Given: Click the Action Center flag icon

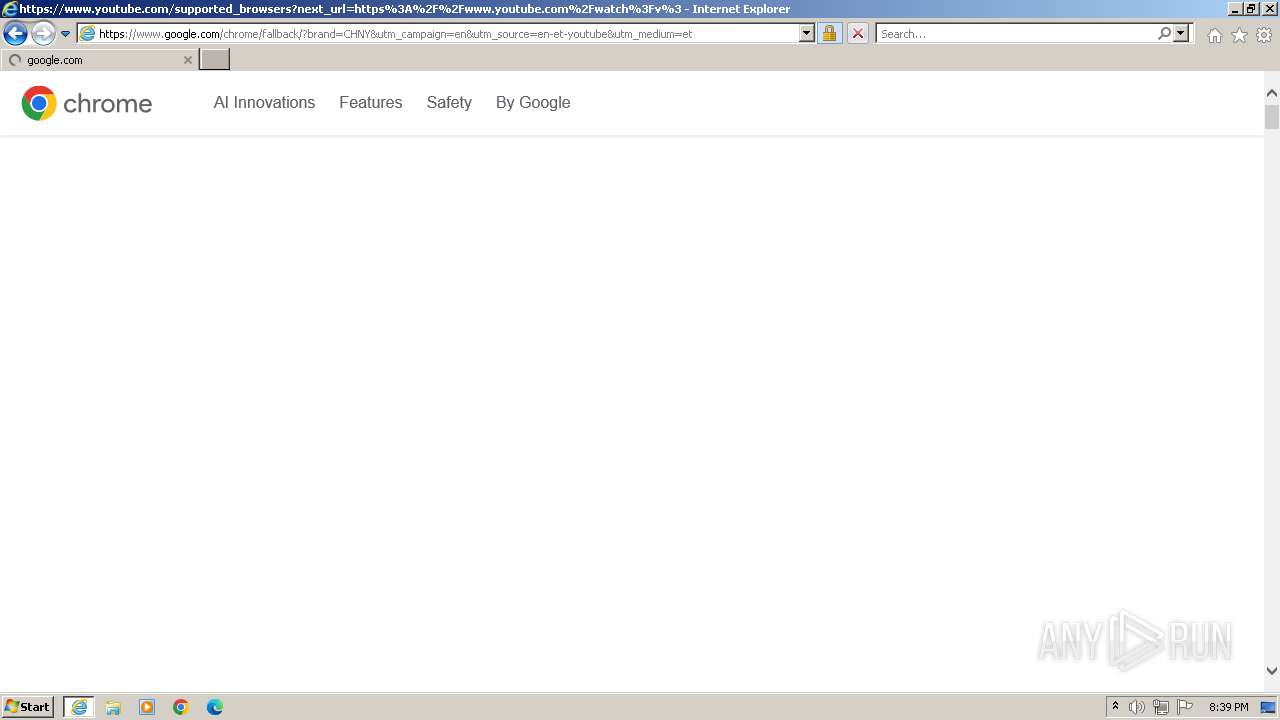Looking at the screenshot, I should (x=1185, y=707).
